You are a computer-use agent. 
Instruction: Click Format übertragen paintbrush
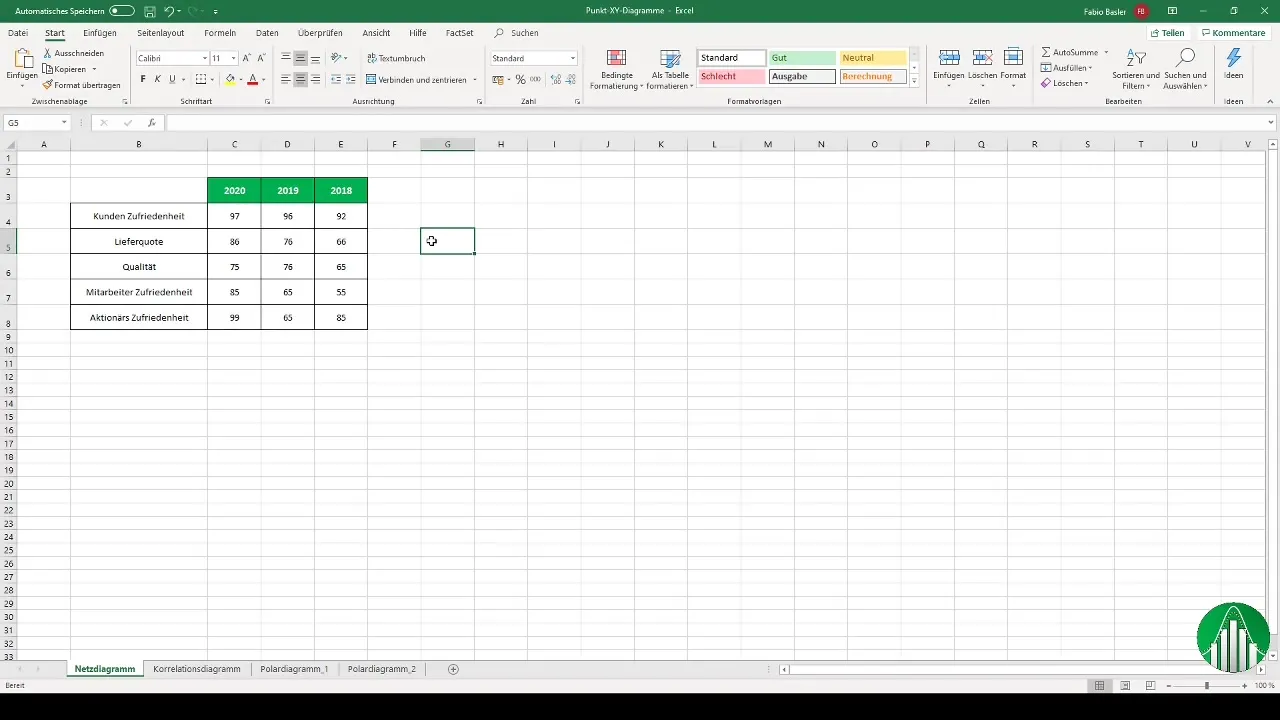tap(48, 85)
